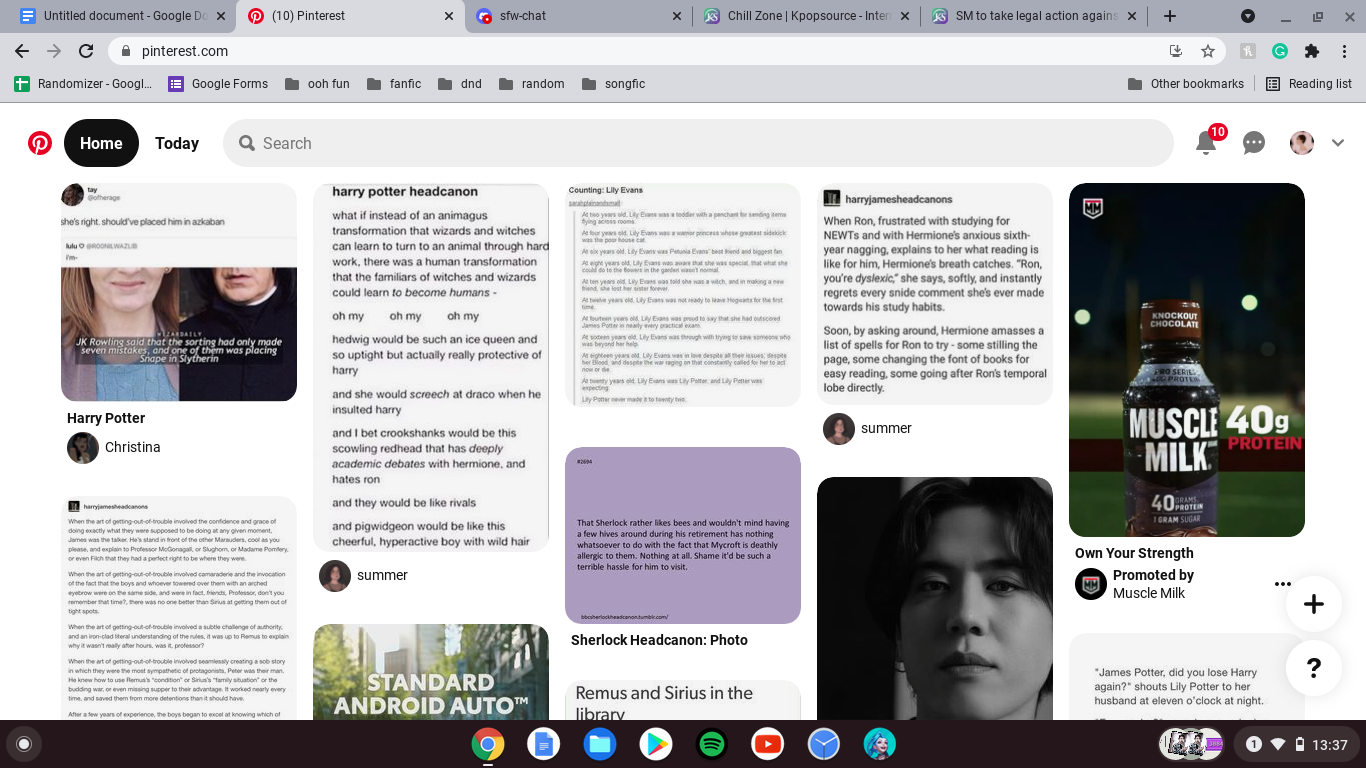Open the Ron dyslexic headcanon pin
The height and width of the screenshot is (768, 1366).
click(x=935, y=294)
